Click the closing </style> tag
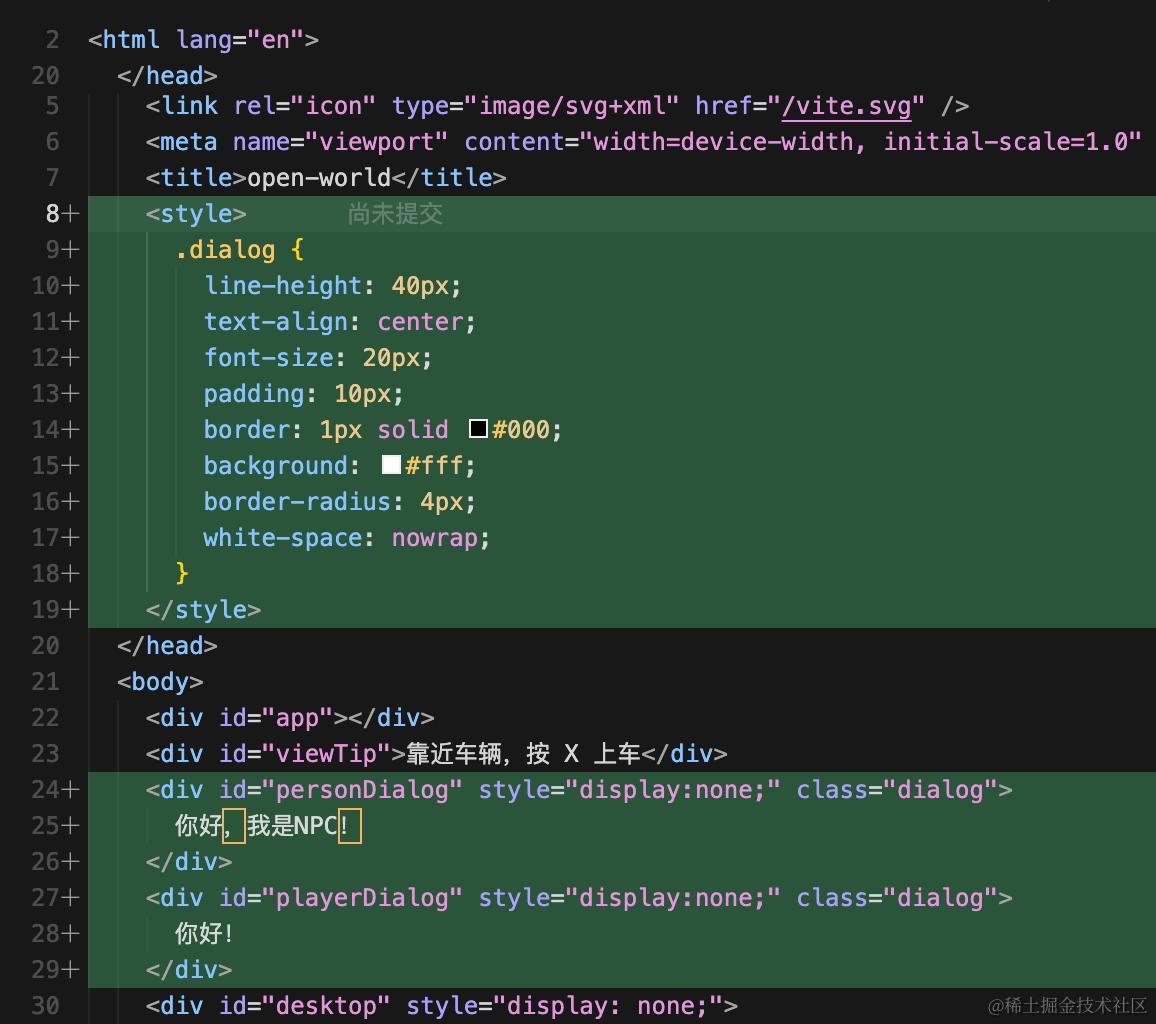The width and height of the screenshot is (1156, 1024). coord(203,610)
